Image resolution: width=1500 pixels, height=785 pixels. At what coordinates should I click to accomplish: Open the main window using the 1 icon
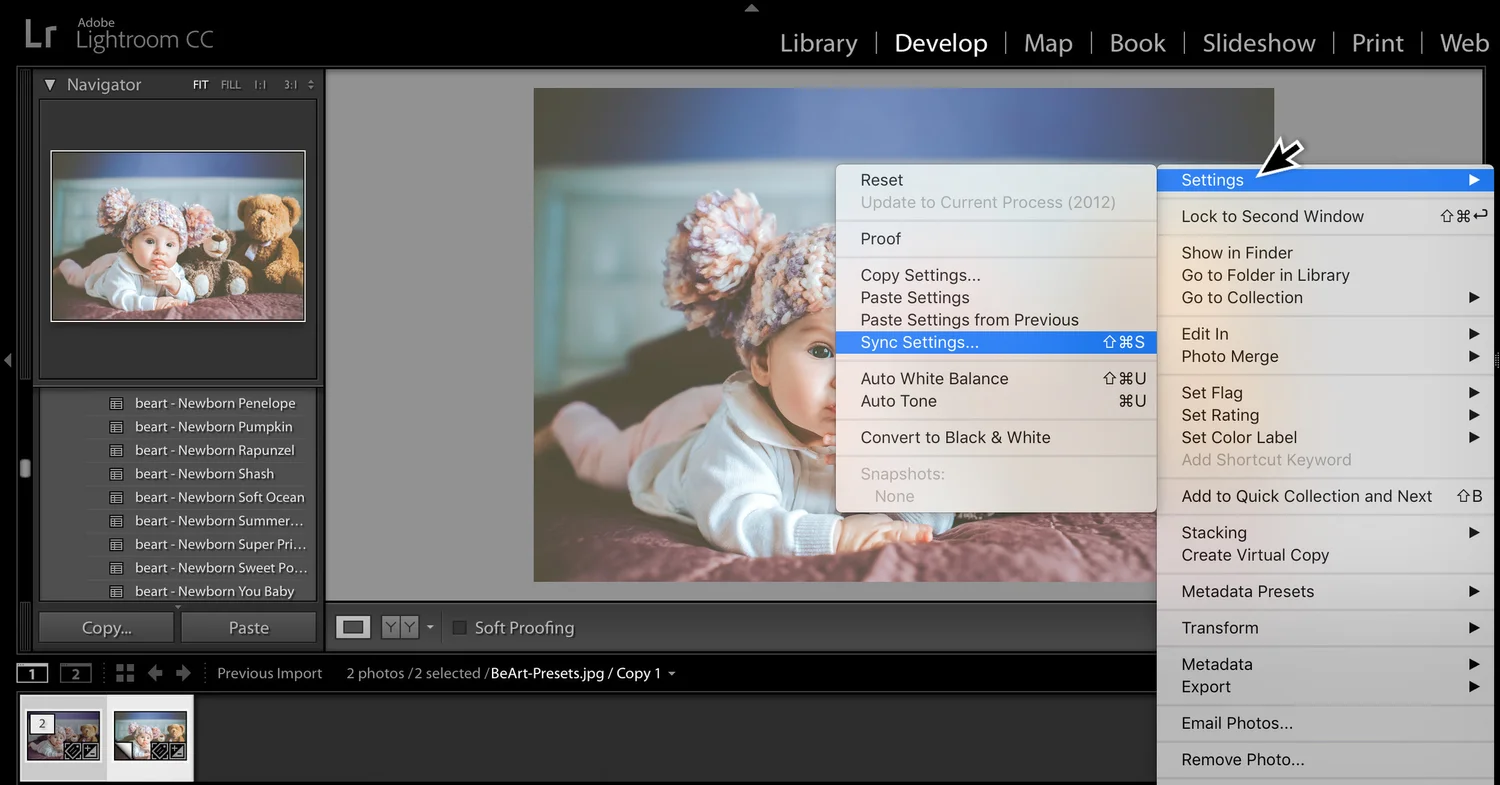(x=31, y=673)
